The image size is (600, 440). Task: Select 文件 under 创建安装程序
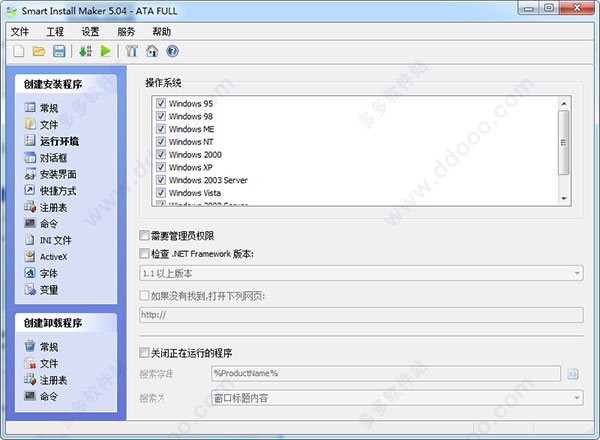coord(41,124)
